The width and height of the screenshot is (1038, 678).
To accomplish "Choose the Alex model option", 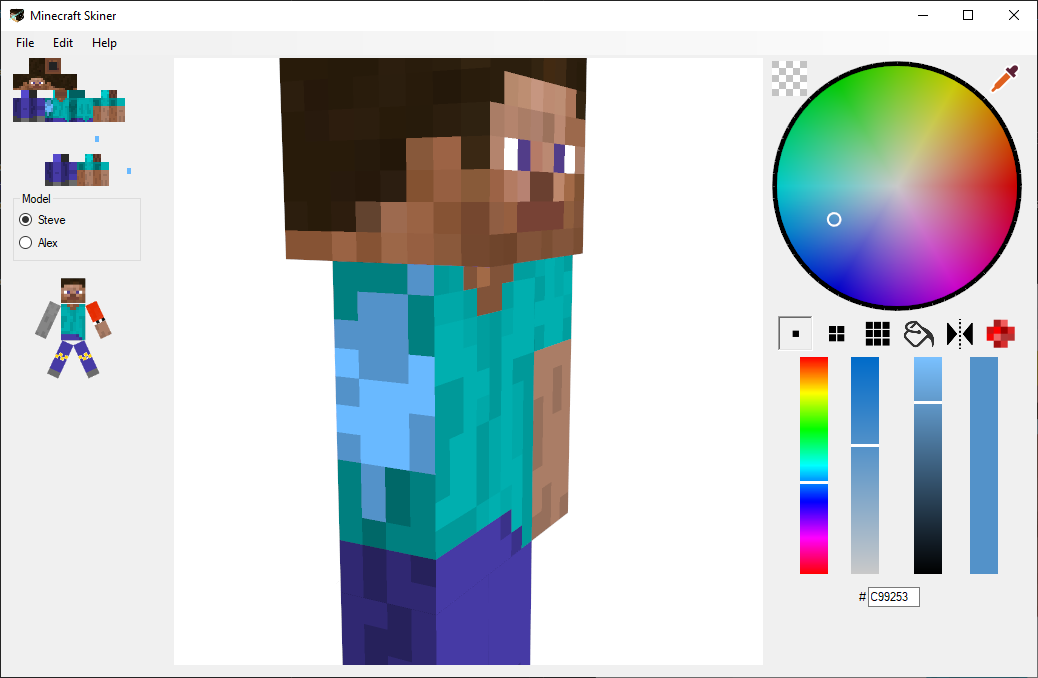I will pos(38,243).
